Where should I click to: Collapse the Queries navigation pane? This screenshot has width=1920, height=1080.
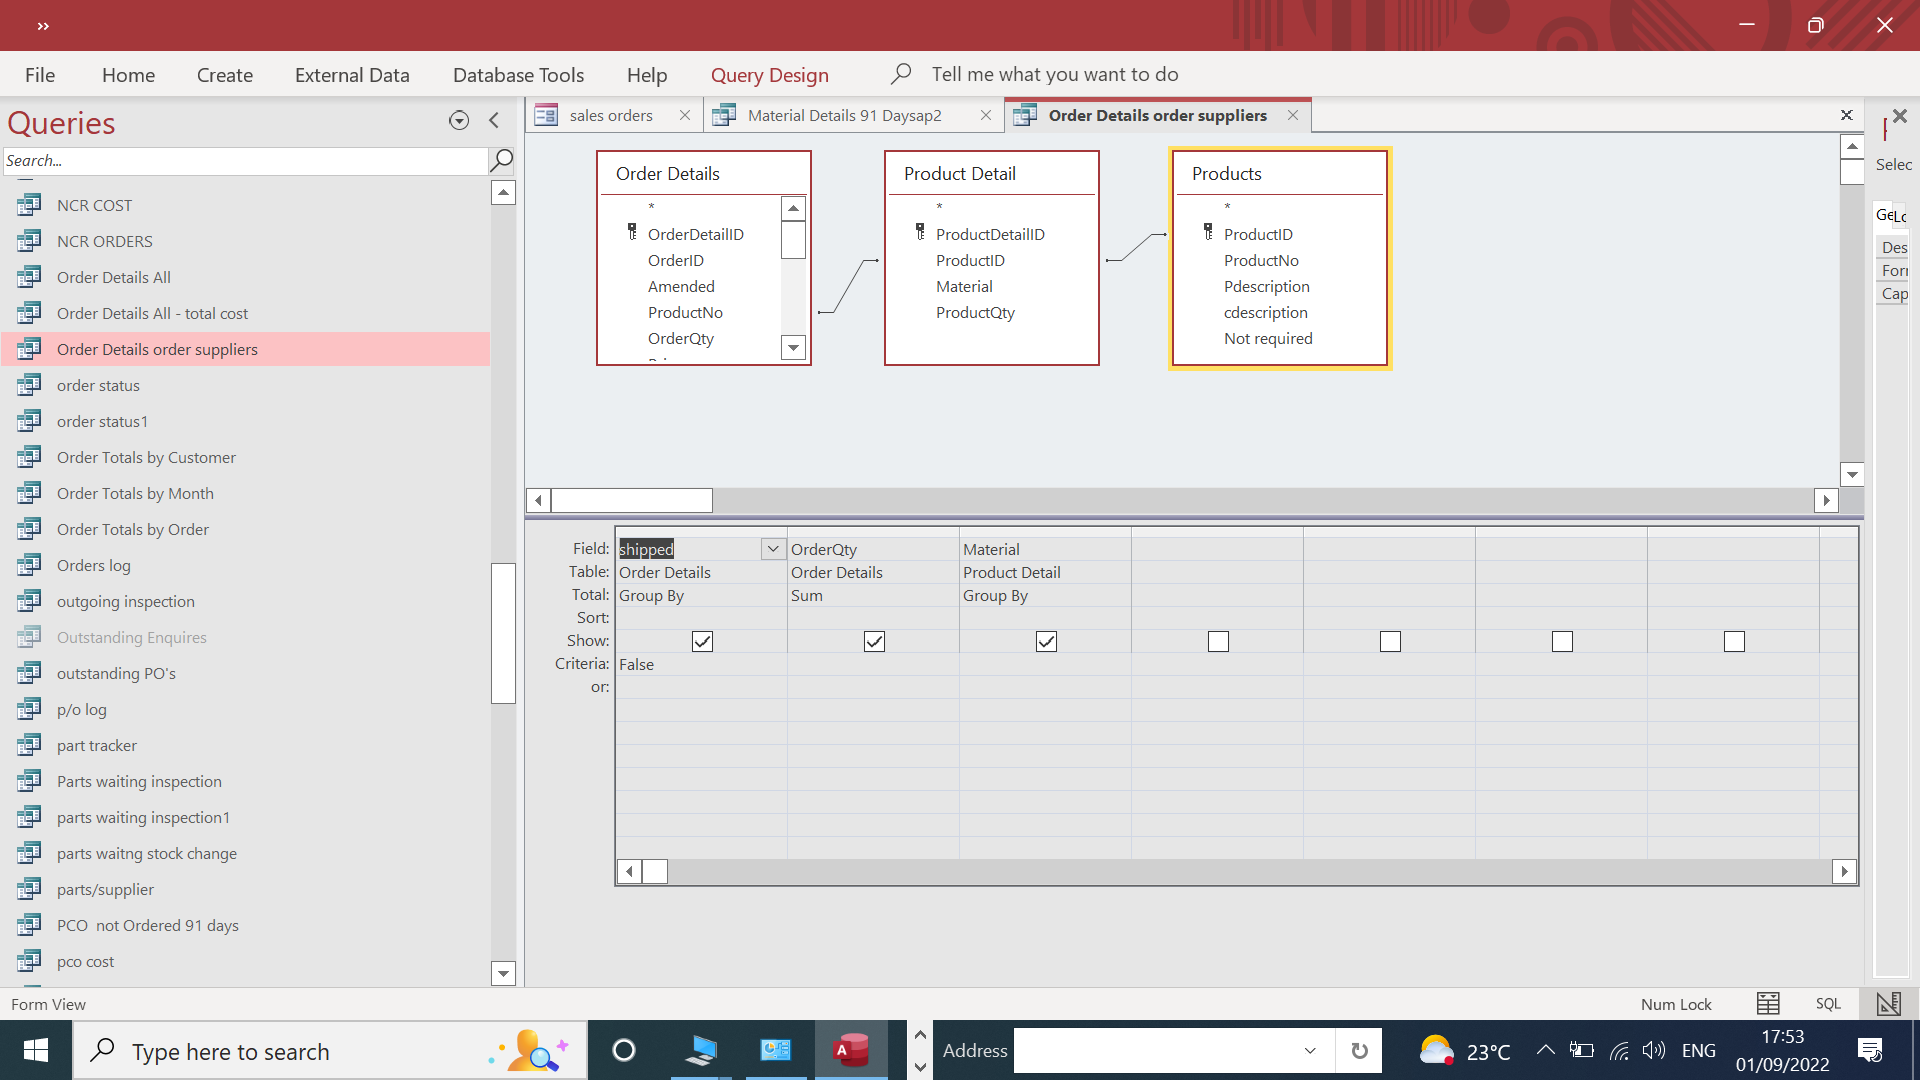pos(494,121)
